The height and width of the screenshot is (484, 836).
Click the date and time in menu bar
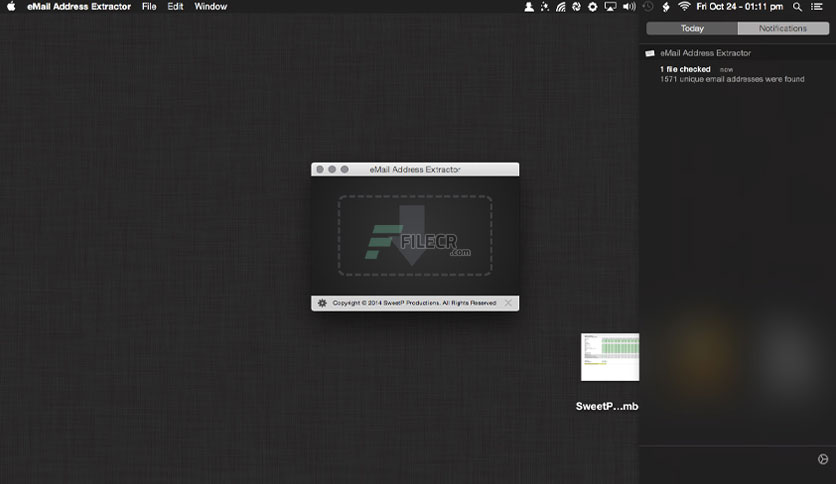click(739, 6)
